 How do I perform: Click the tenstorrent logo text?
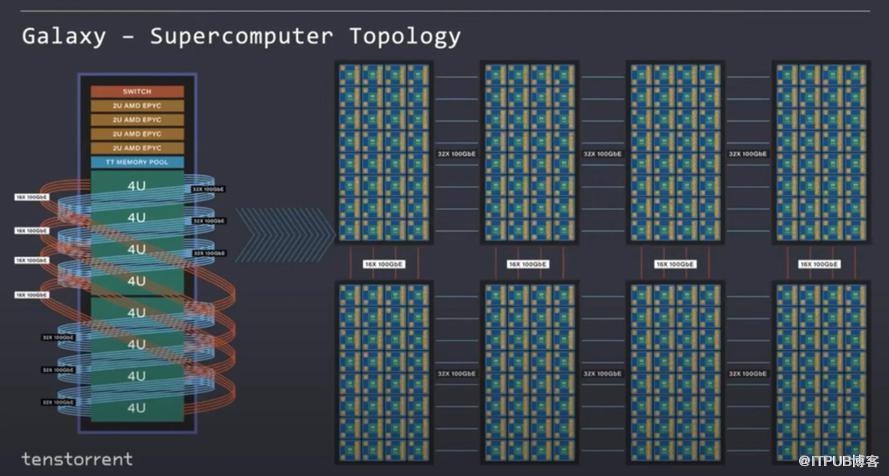[77, 458]
